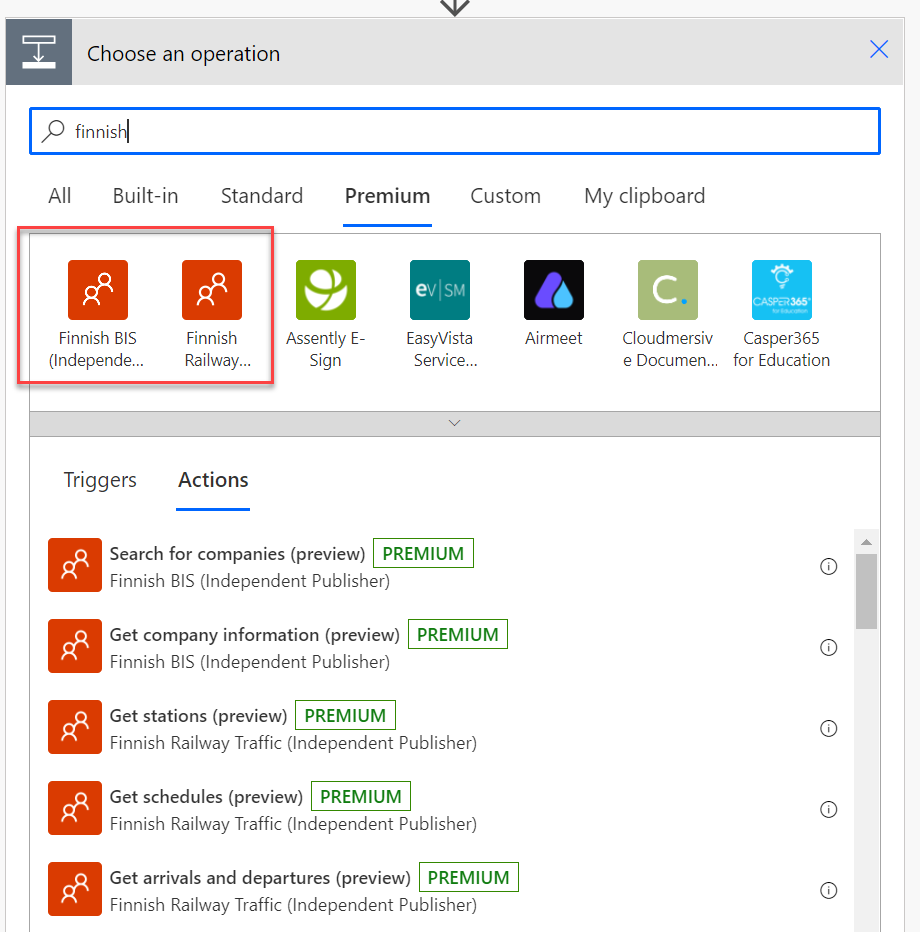
Task: Open the Assently E-Sign connector
Action: tap(325, 290)
